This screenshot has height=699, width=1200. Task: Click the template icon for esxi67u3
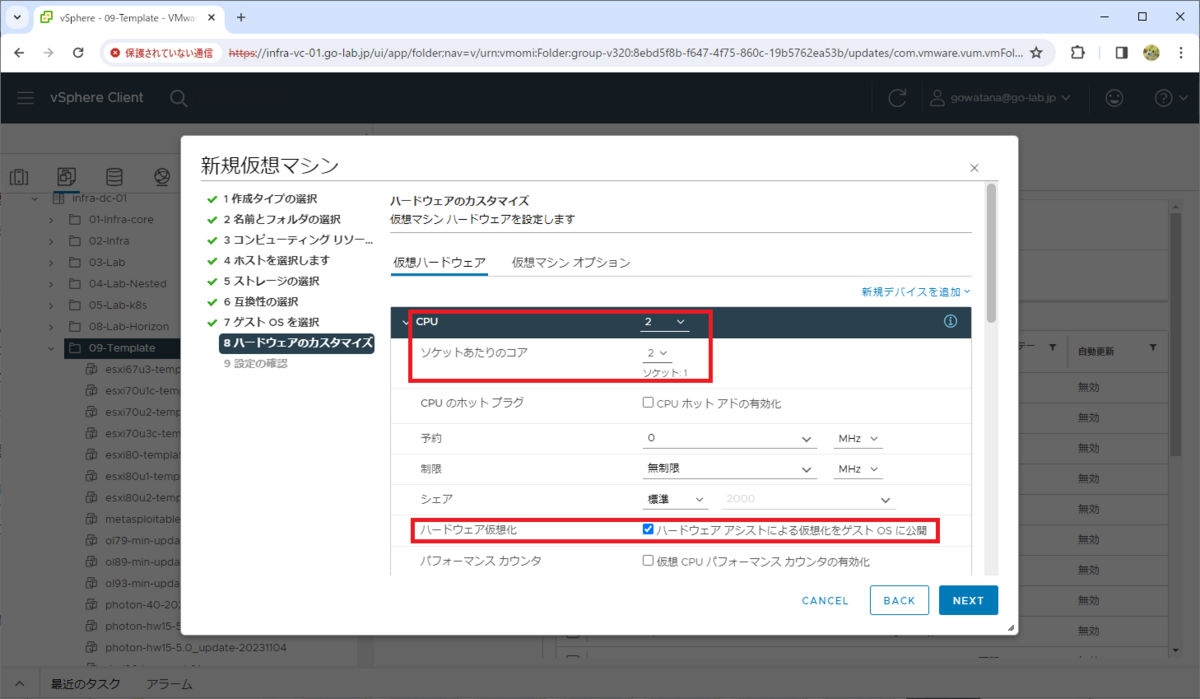click(x=91, y=369)
